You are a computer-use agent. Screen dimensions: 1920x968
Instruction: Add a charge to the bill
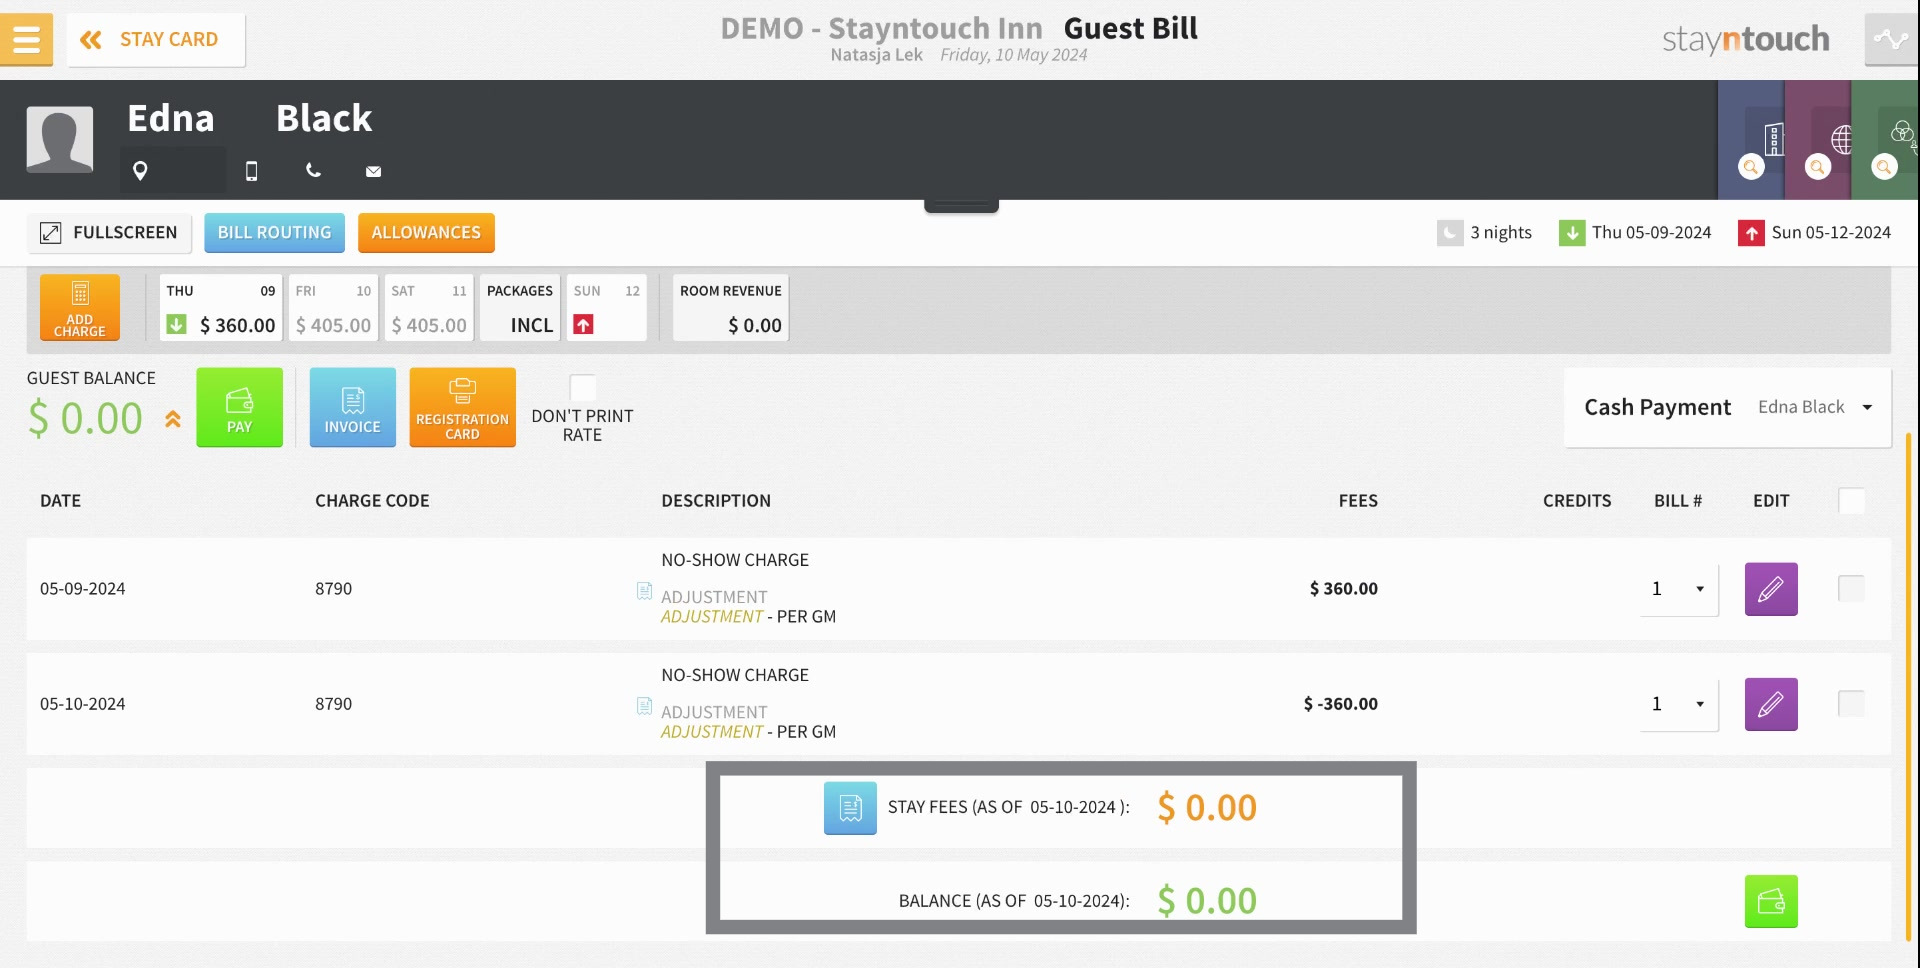click(80, 307)
